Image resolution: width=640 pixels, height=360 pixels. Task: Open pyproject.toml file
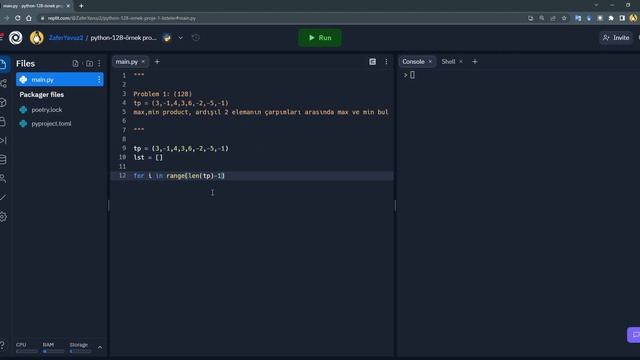[51, 123]
